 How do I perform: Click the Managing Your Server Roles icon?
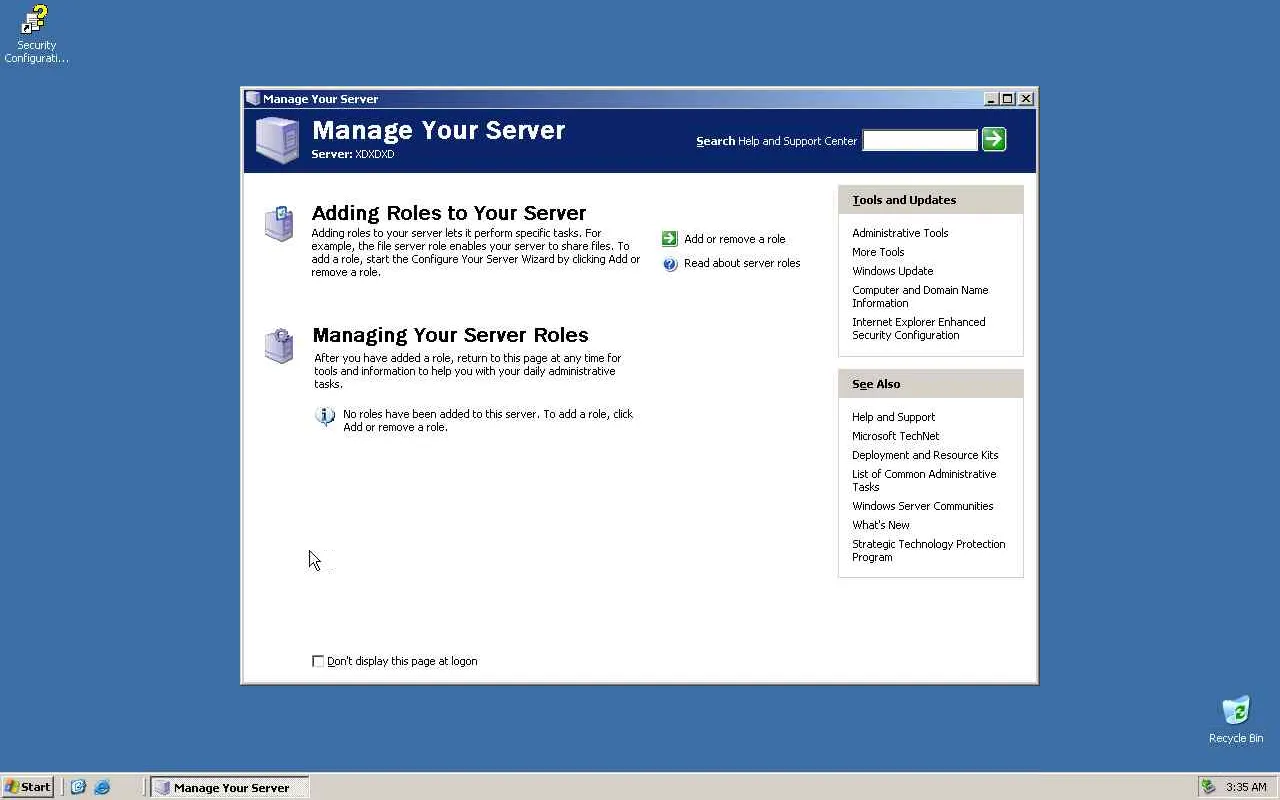pos(279,346)
